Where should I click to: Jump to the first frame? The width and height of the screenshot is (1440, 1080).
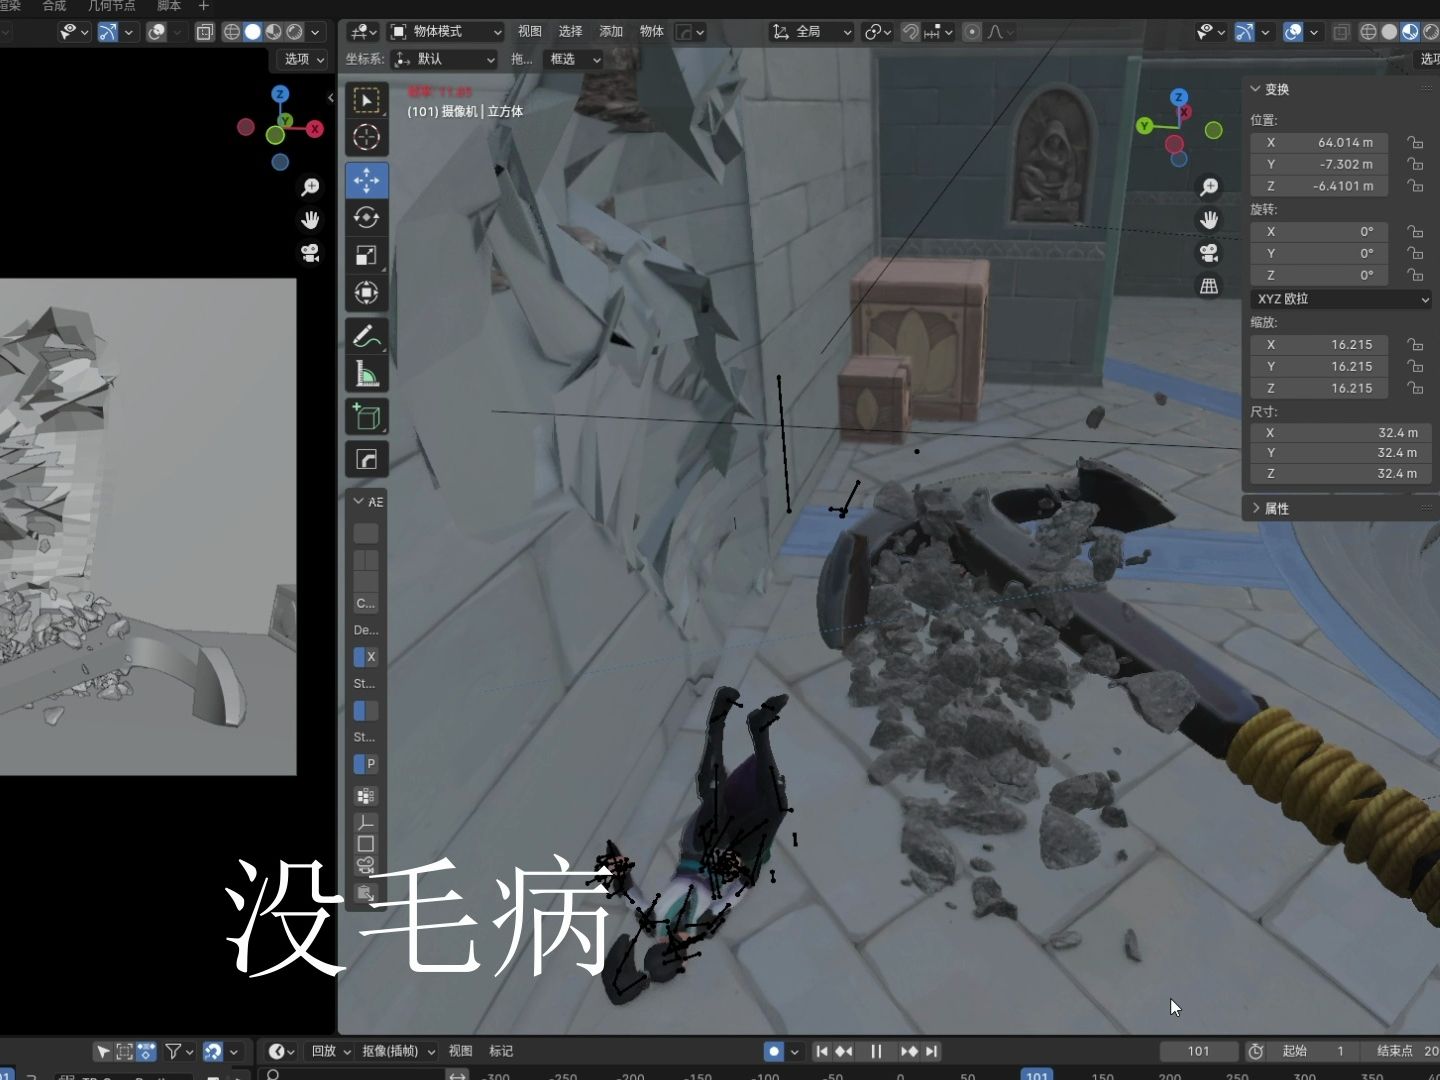822,1051
